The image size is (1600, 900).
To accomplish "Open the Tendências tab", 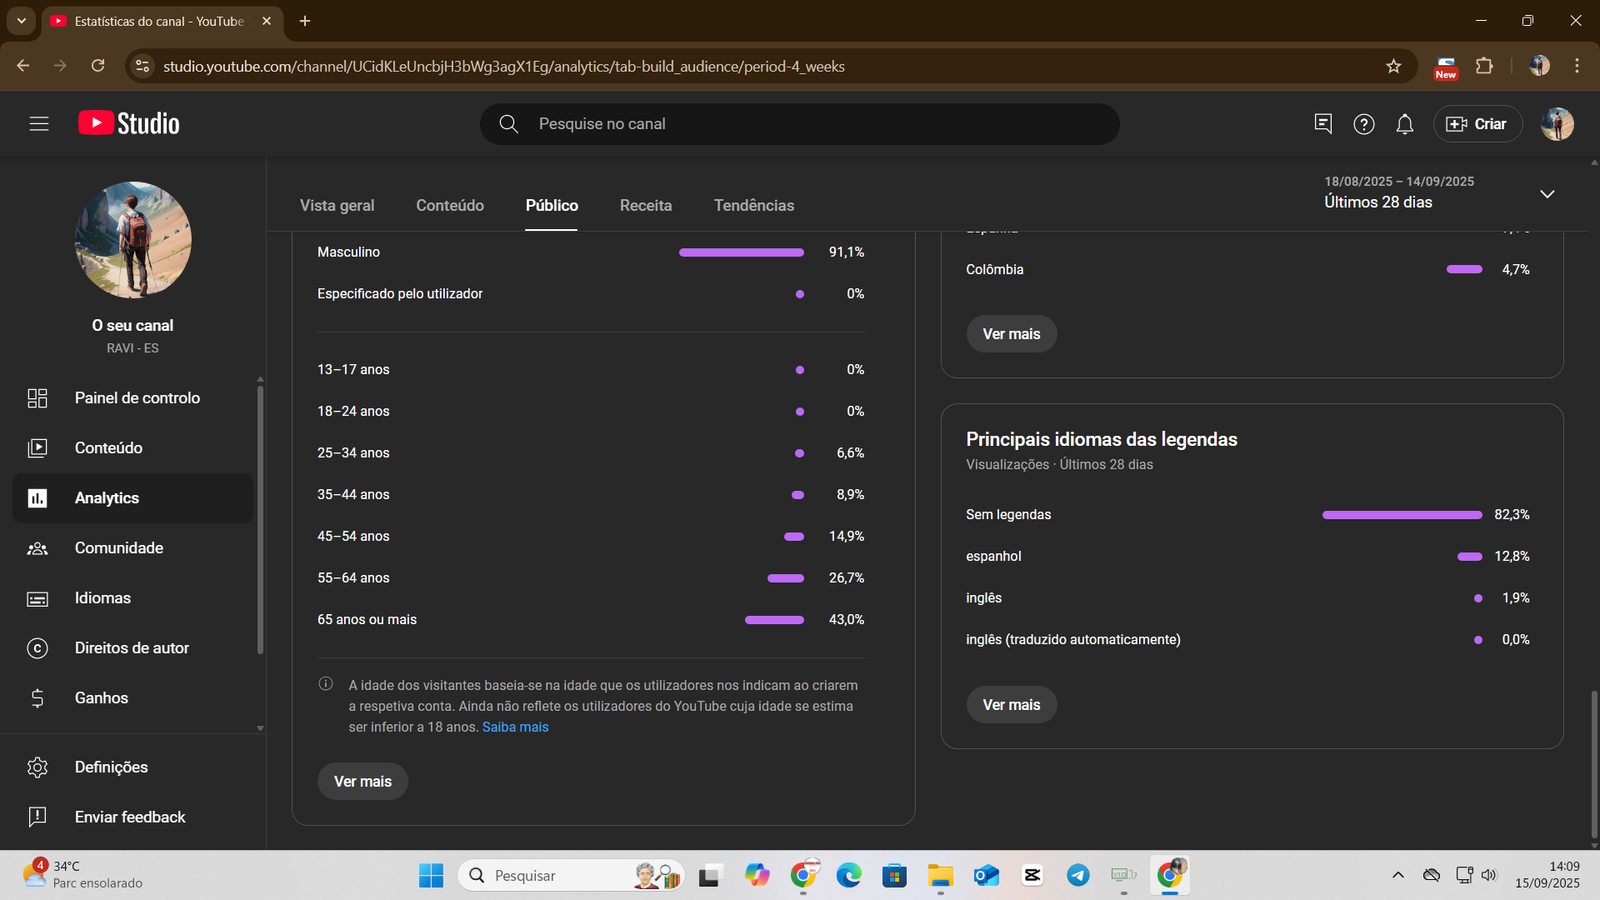I will tap(753, 205).
